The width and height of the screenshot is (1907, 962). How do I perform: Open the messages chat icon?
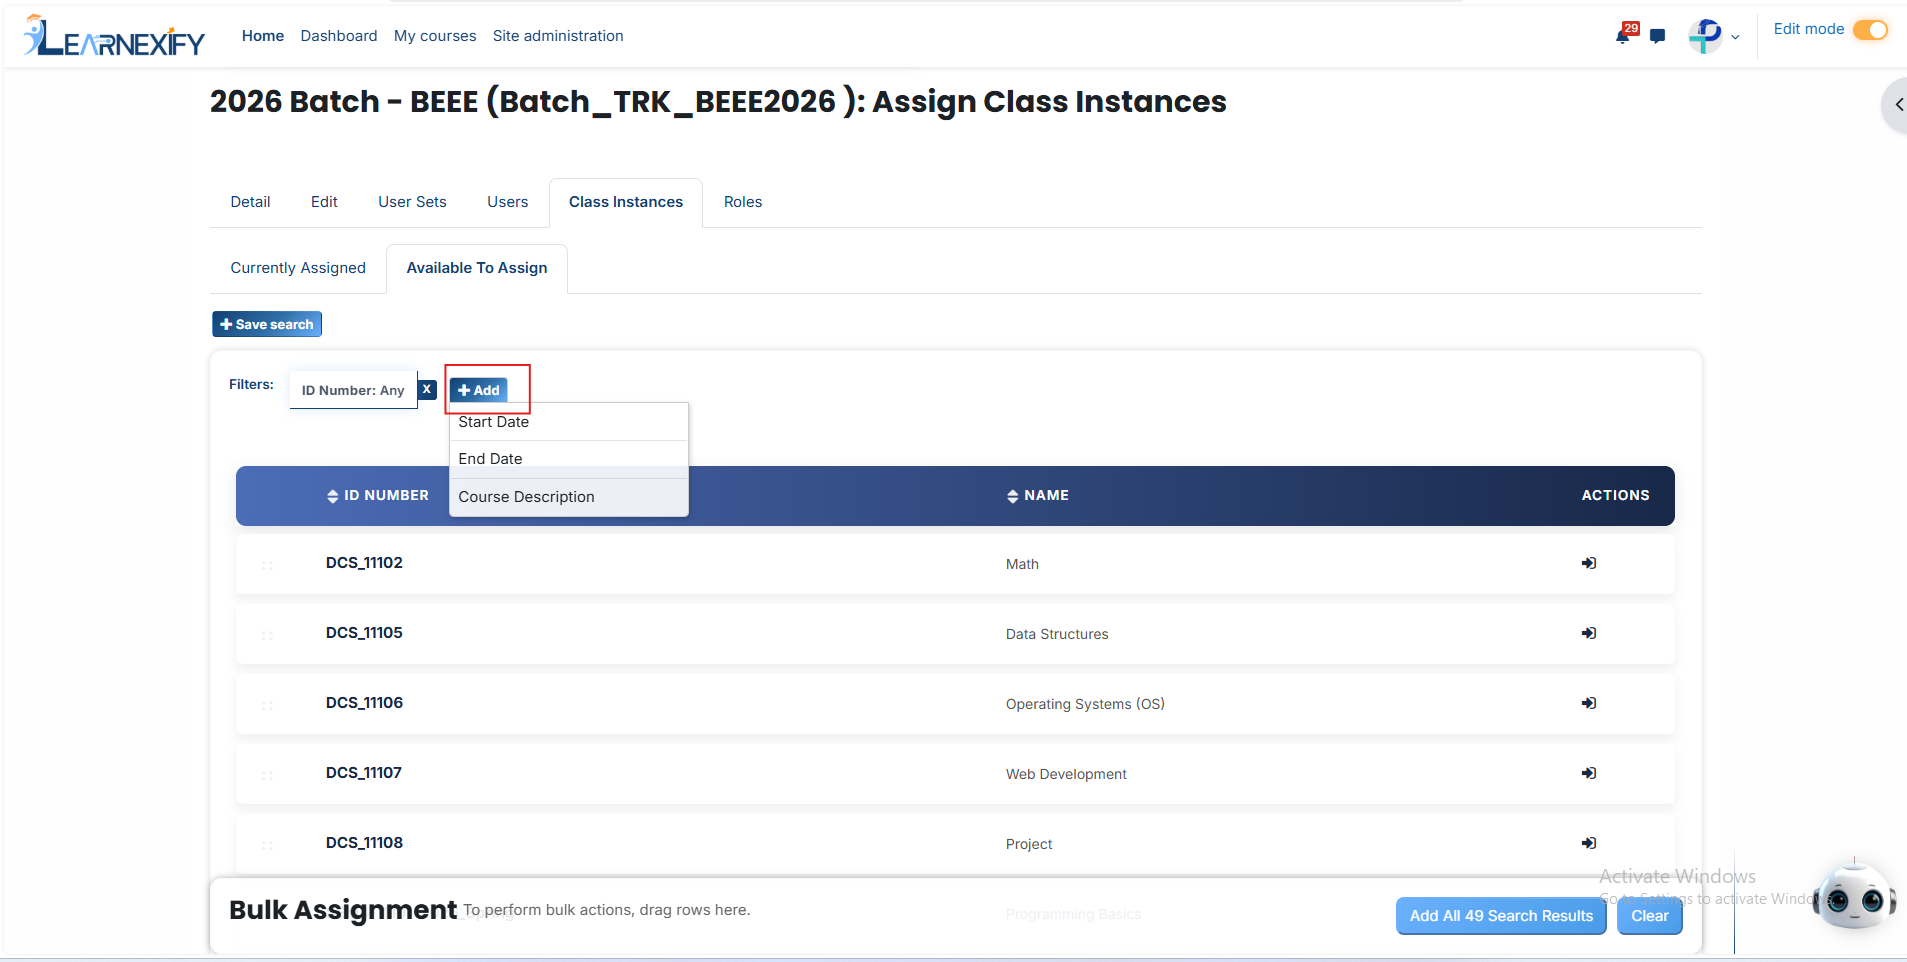1658,36
